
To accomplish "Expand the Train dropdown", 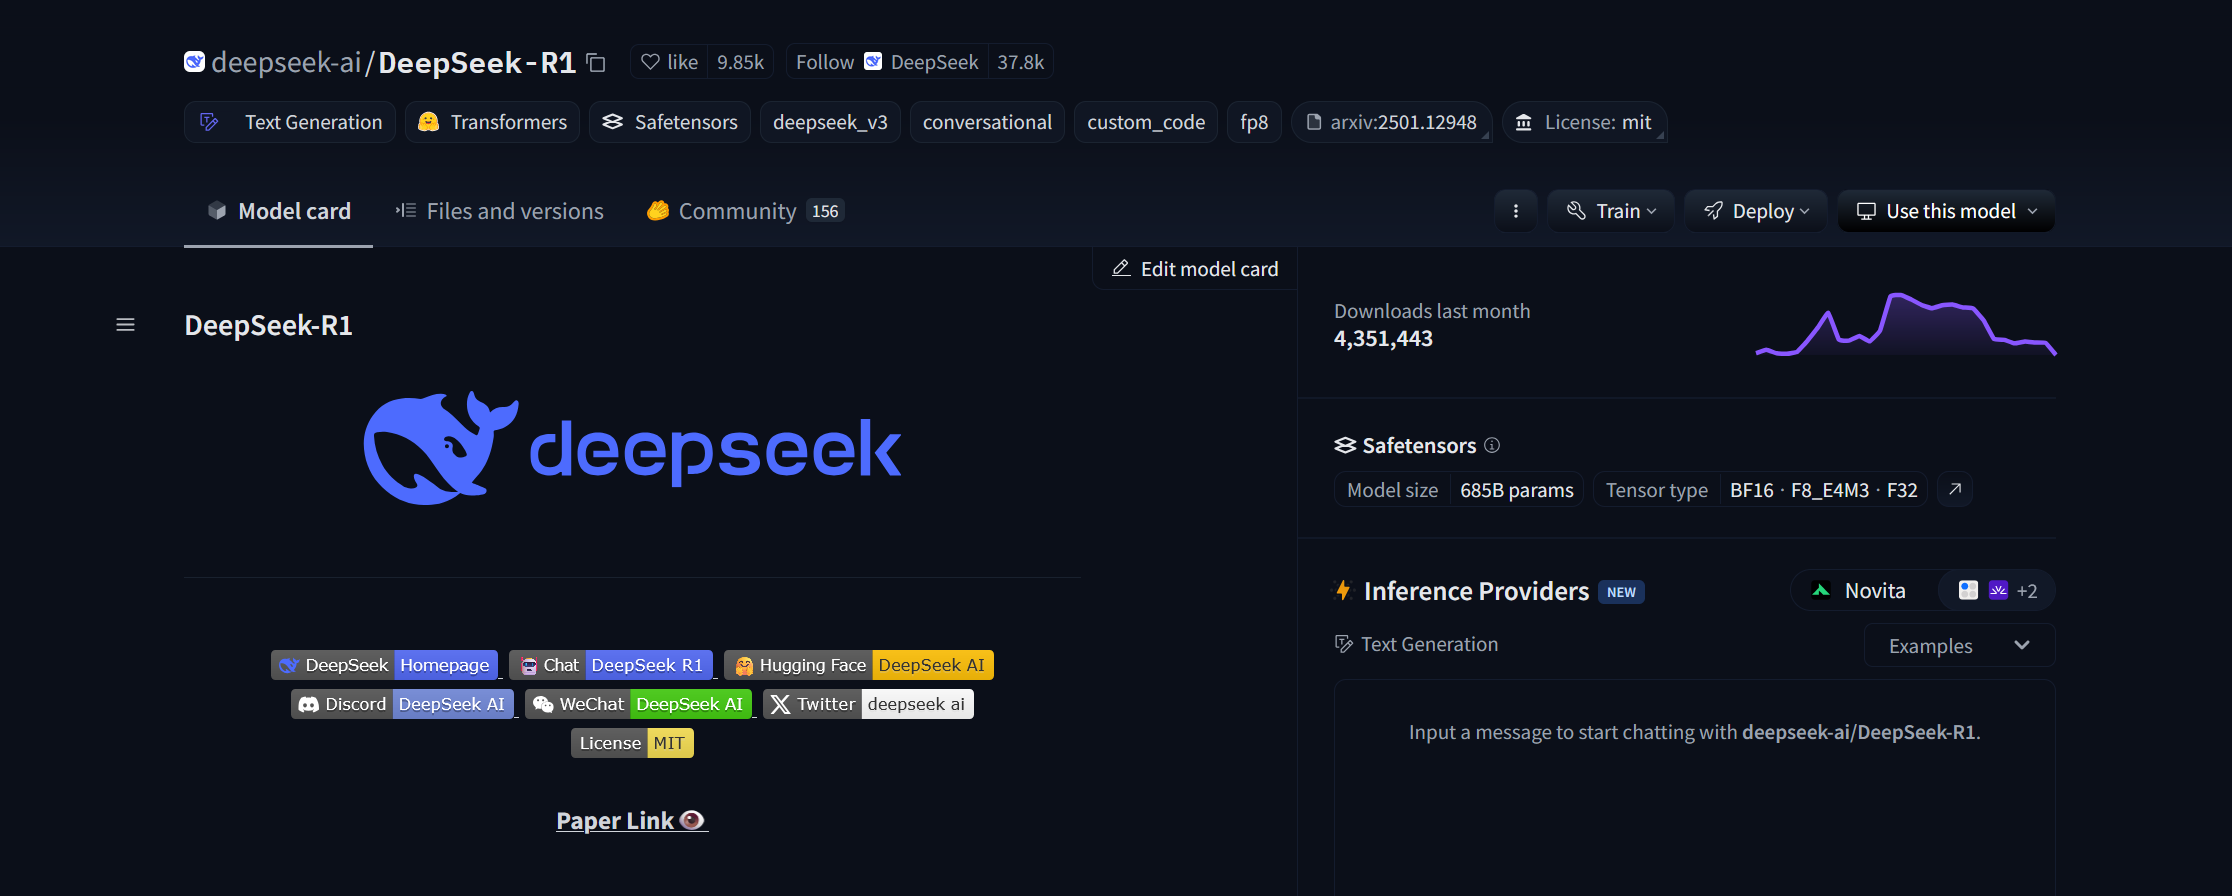I will pyautogui.click(x=1611, y=211).
